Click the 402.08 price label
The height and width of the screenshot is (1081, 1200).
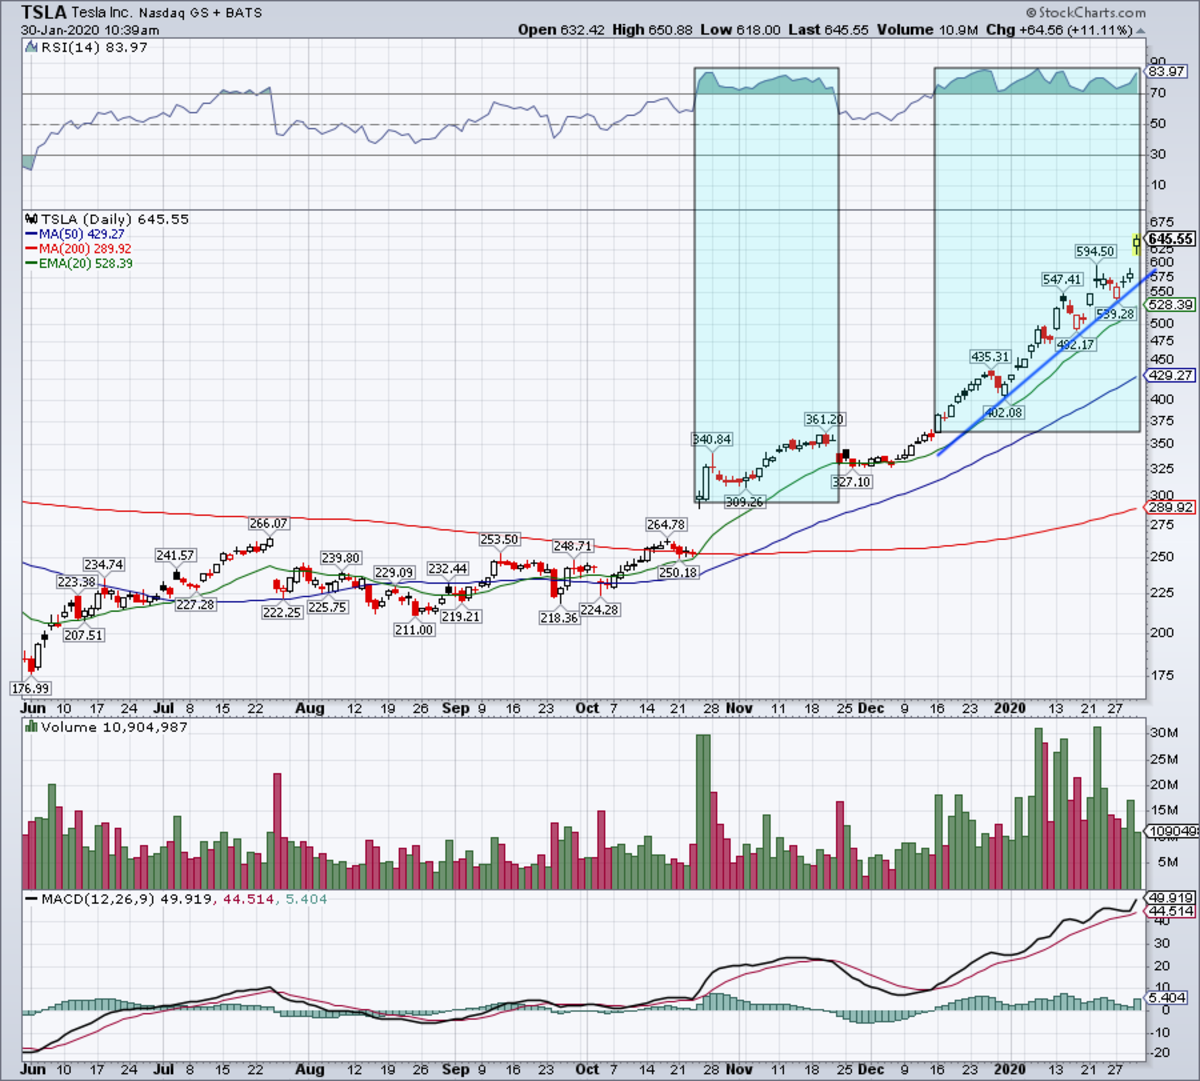1004,412
